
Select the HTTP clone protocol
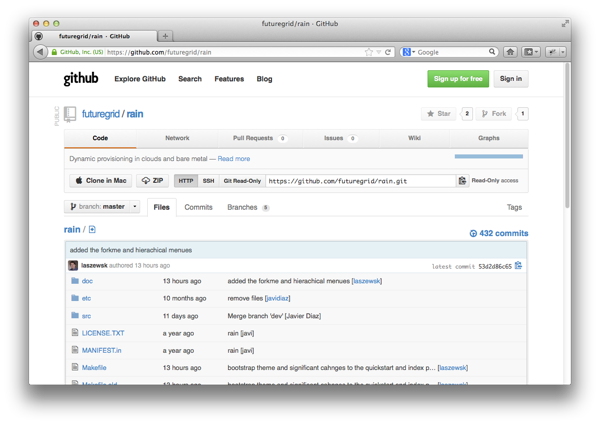(x=186, y=181)
